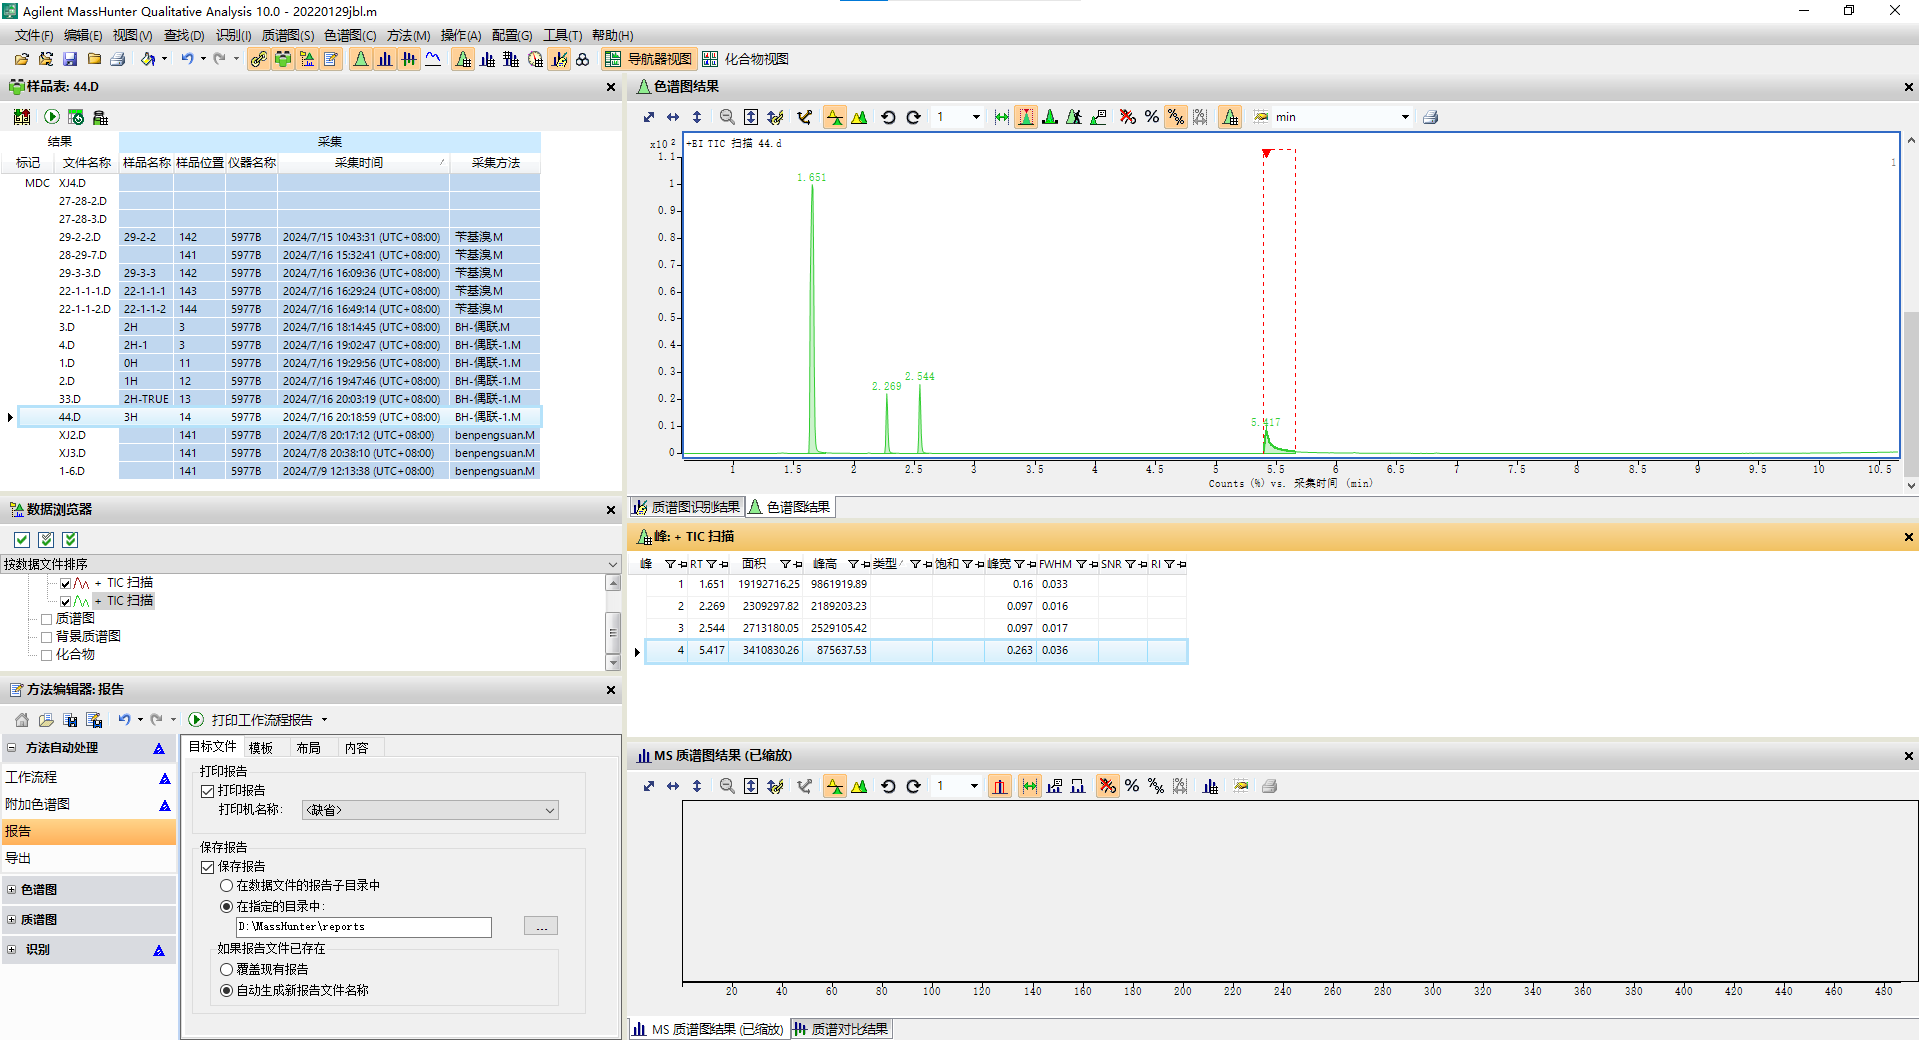Uncheck the 保存报告 checkbox

point(208,867)
